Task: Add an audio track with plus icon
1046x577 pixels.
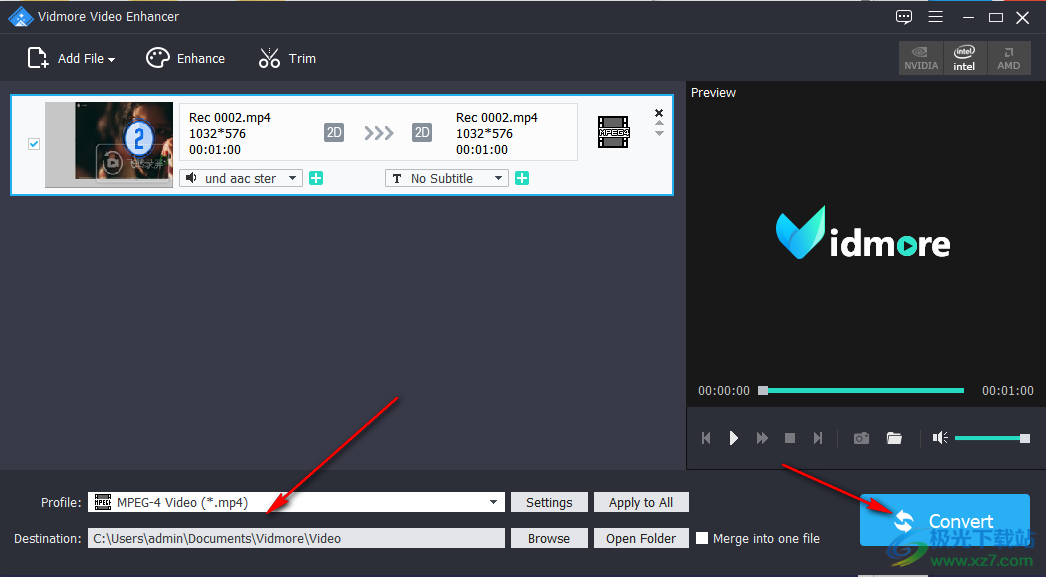Action: [x=316, y=178]
